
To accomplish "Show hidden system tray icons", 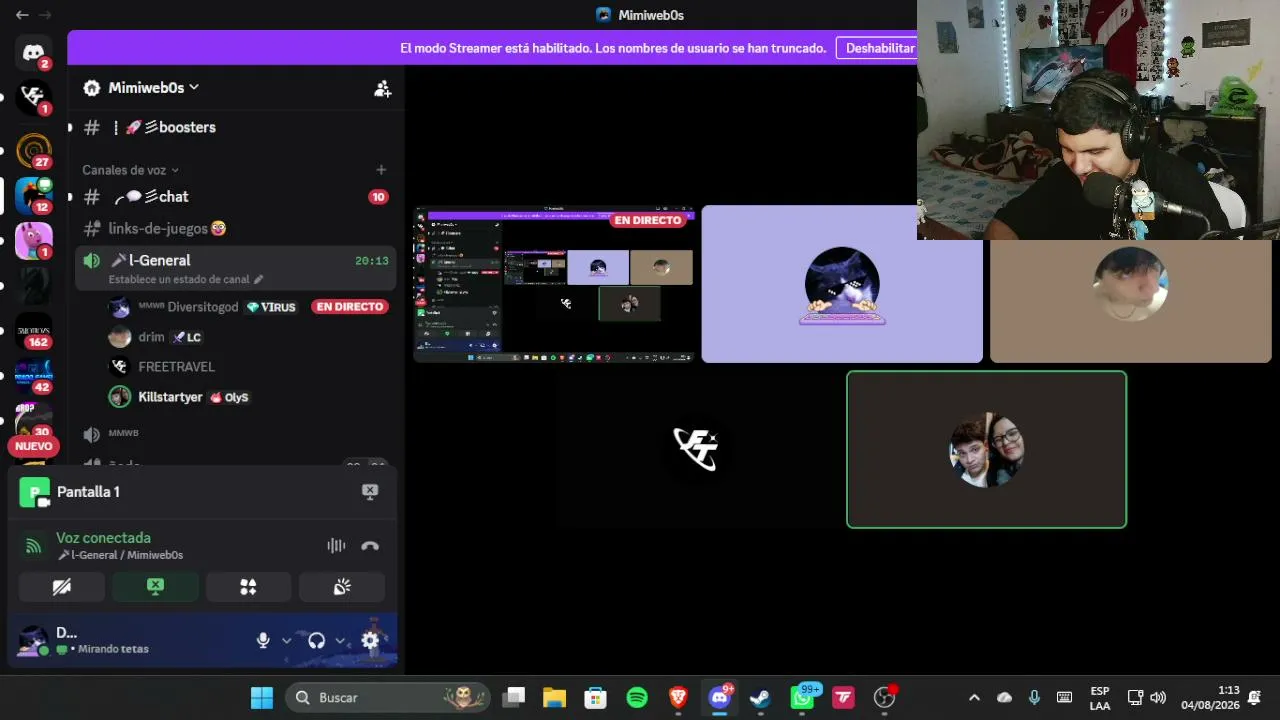I will coord(974,697).
